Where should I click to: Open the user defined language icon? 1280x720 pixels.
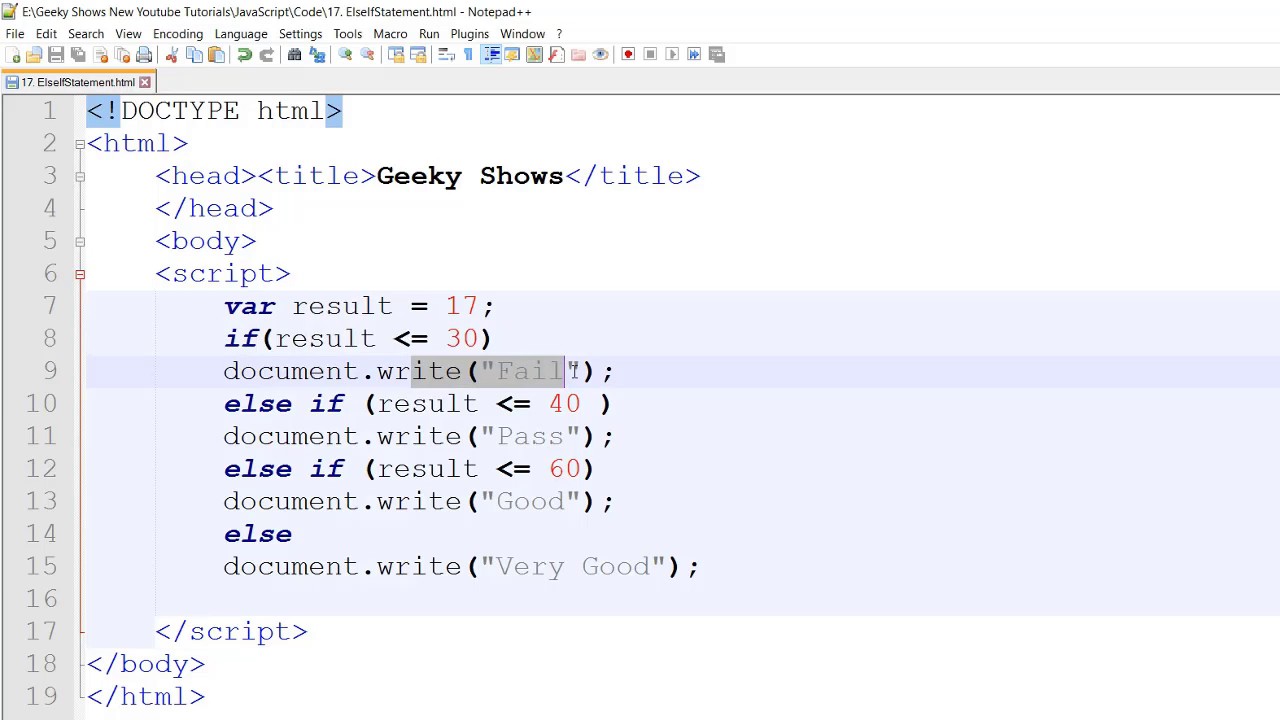coord(511,54)
